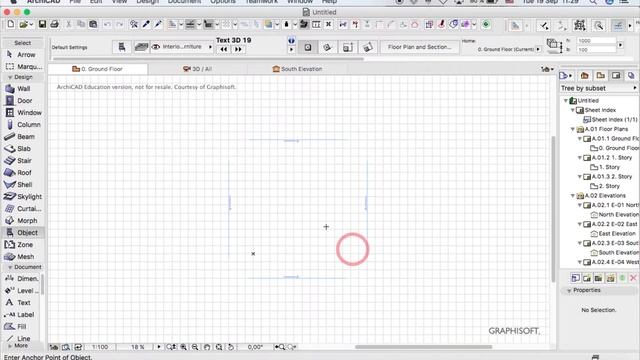Image resolution: width=640 pixels, height=360 pixels.
Task: Click the 0,00° orientation button
Action: click(x=255, y=347)
